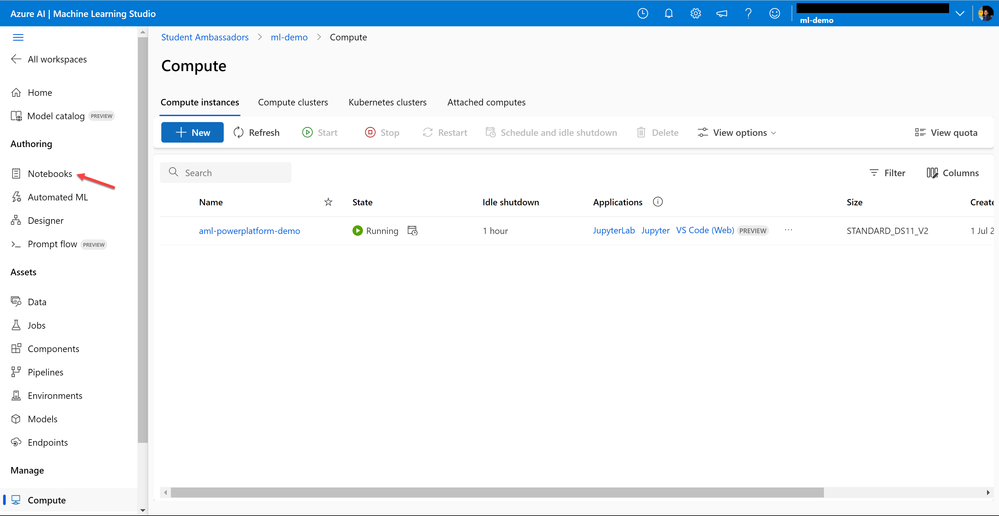Click the user profile avatar
Screen dimensions: 999x516
tap(986, 13)
